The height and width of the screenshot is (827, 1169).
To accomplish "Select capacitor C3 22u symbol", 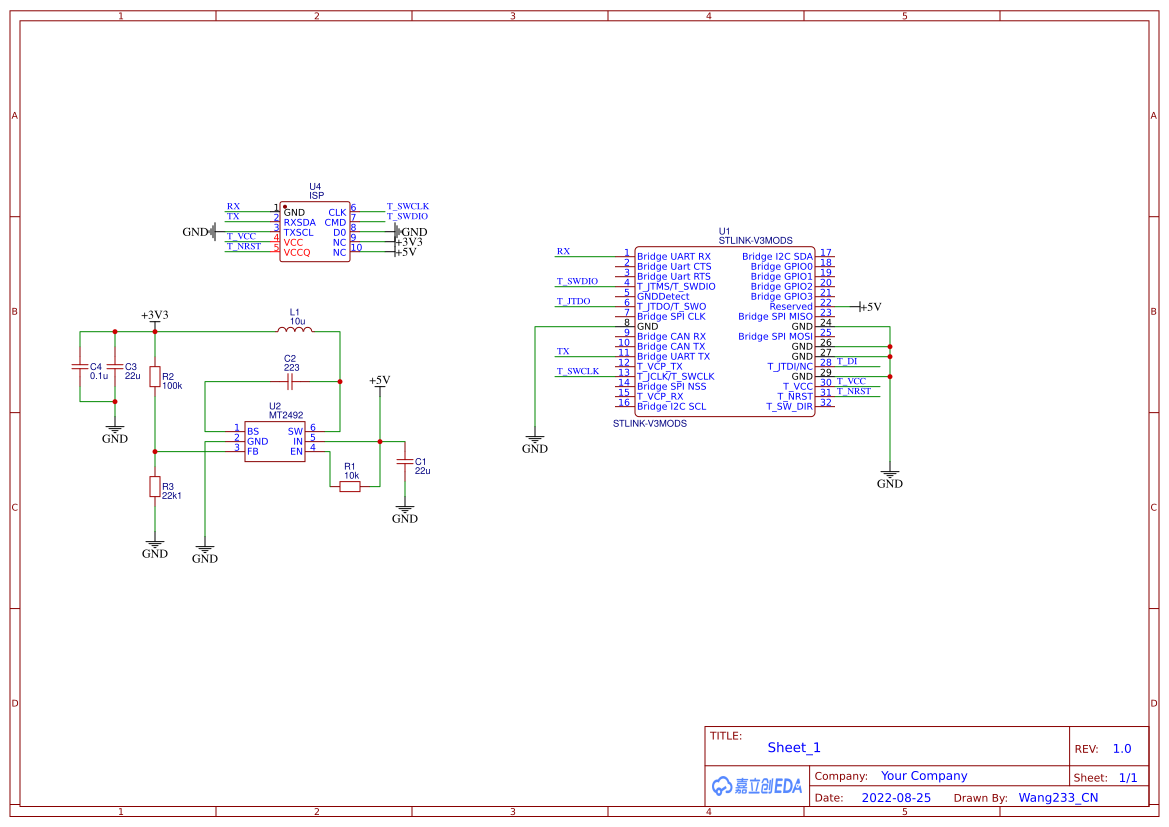I will (x=115, y=366).
